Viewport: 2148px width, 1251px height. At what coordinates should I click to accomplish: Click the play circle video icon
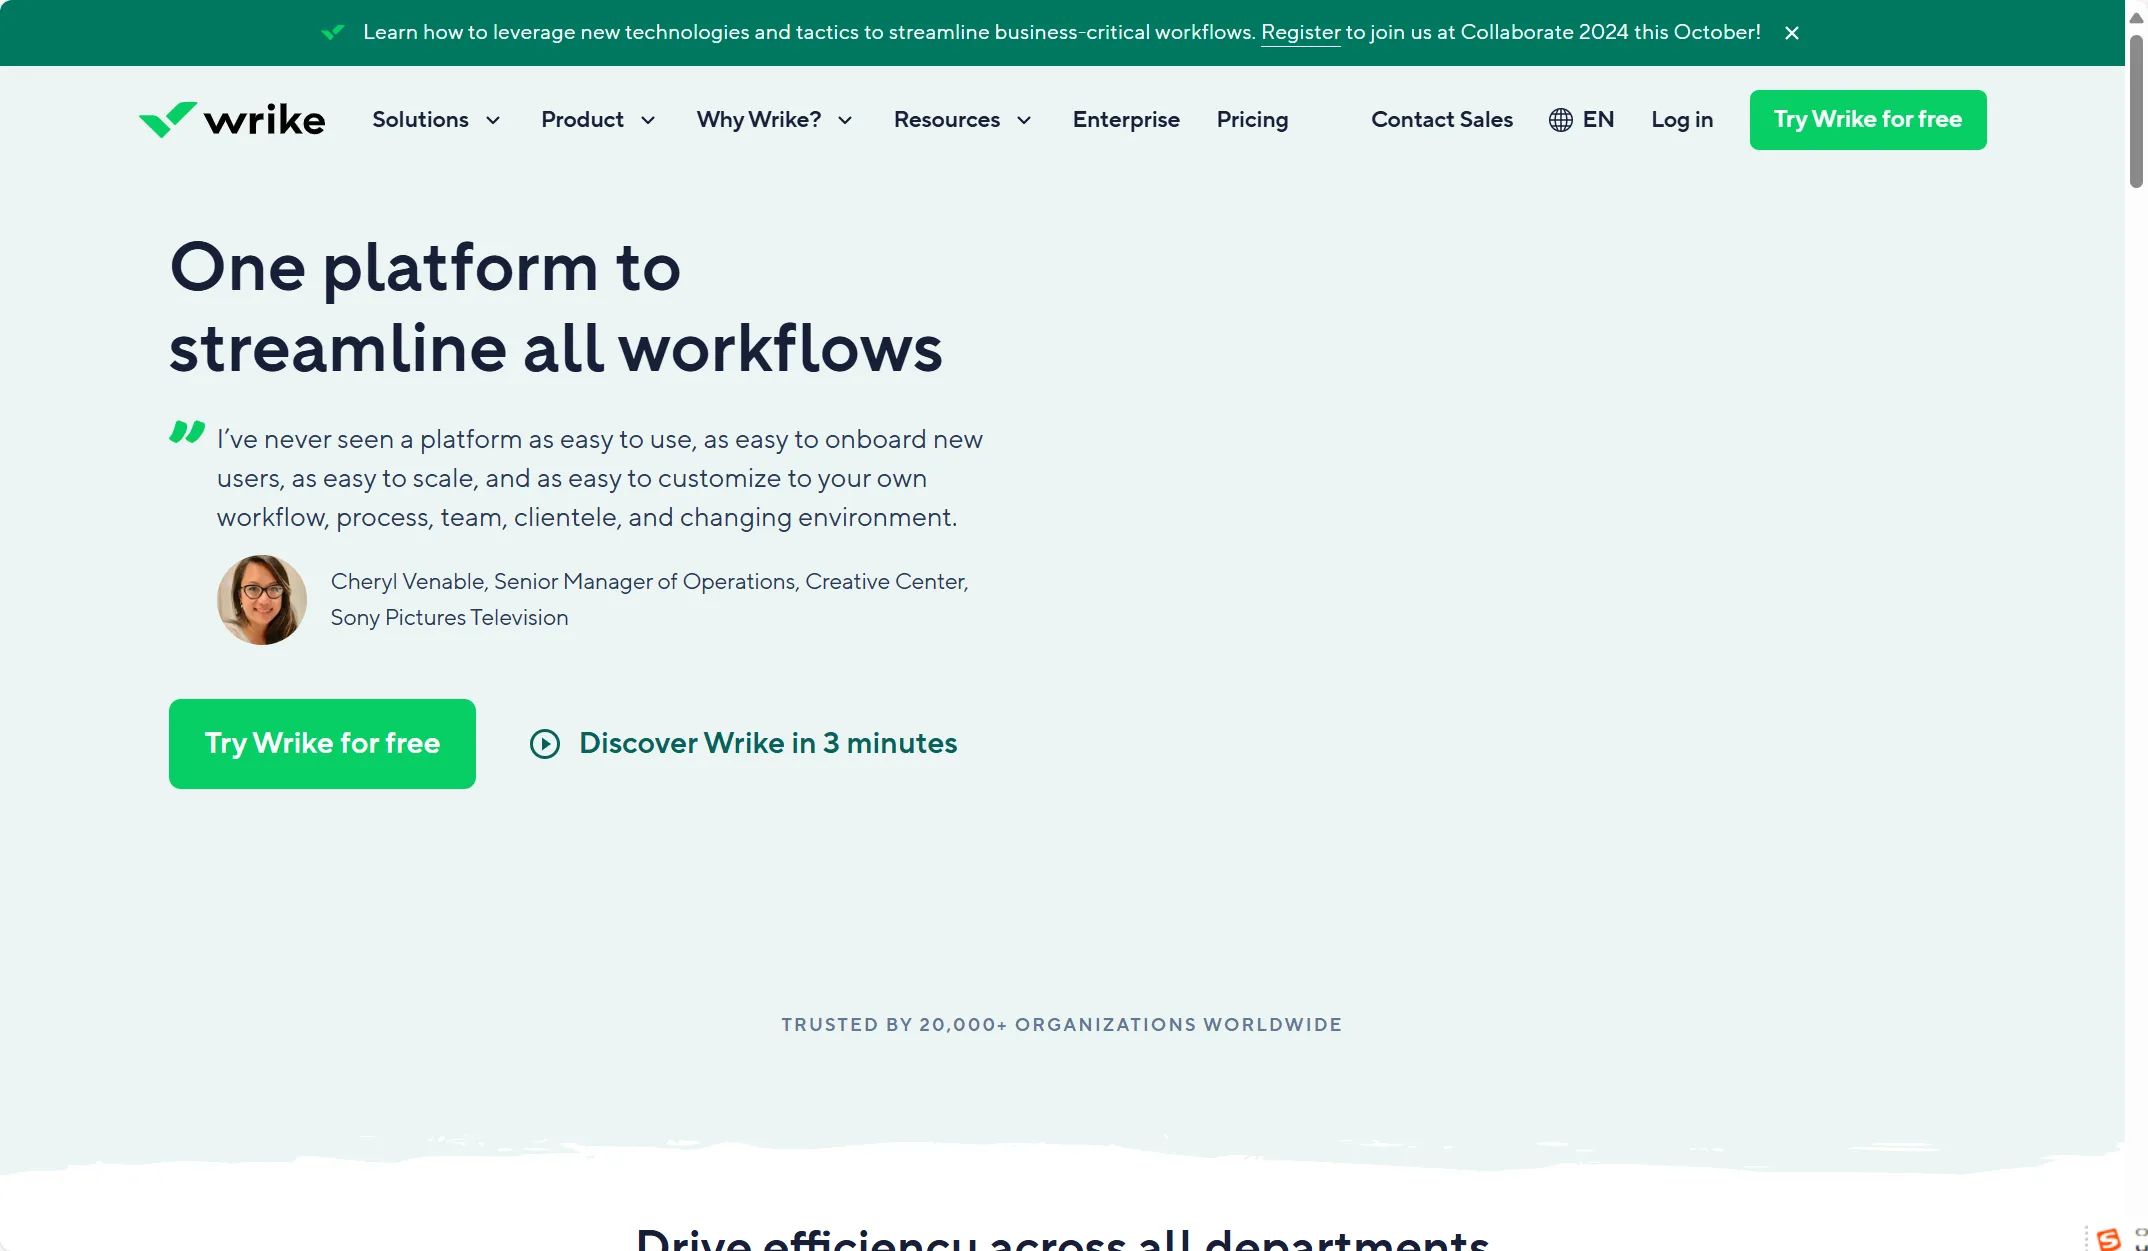click(x=545, y=744)
